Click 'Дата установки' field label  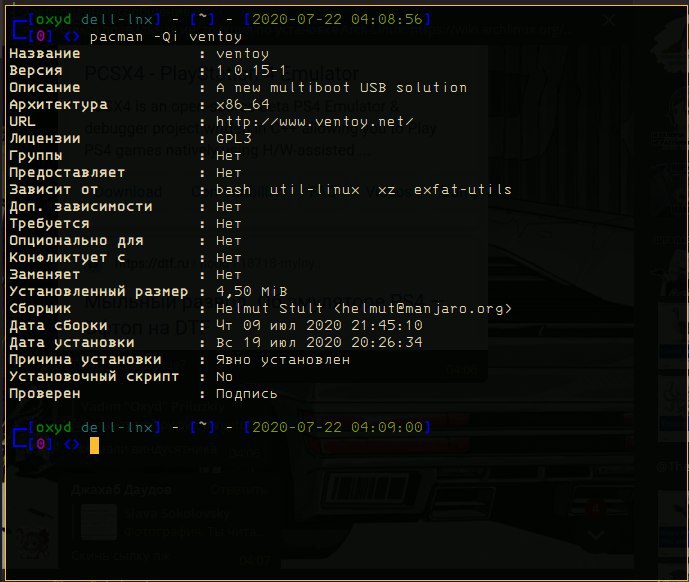[72, 342]
